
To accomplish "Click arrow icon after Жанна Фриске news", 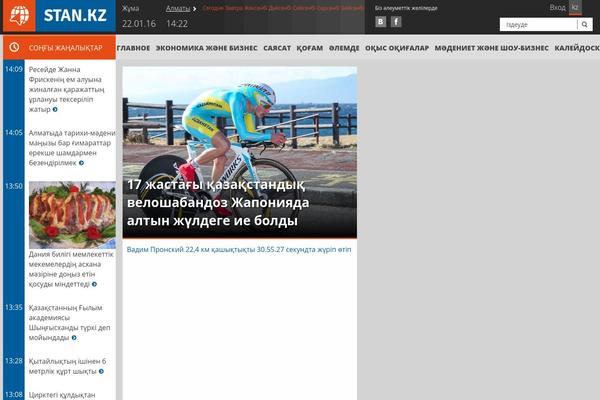I will [55, 109].
